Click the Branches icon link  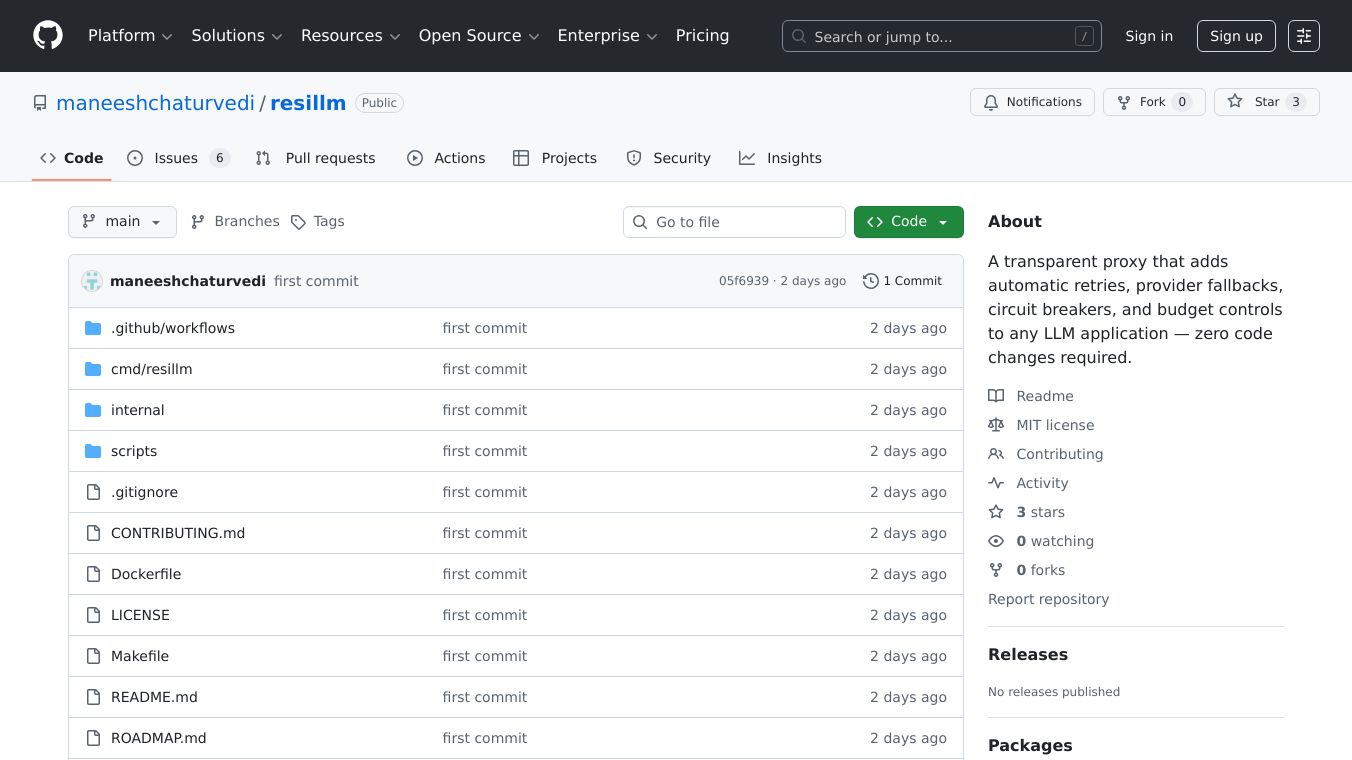coord(198,222)
